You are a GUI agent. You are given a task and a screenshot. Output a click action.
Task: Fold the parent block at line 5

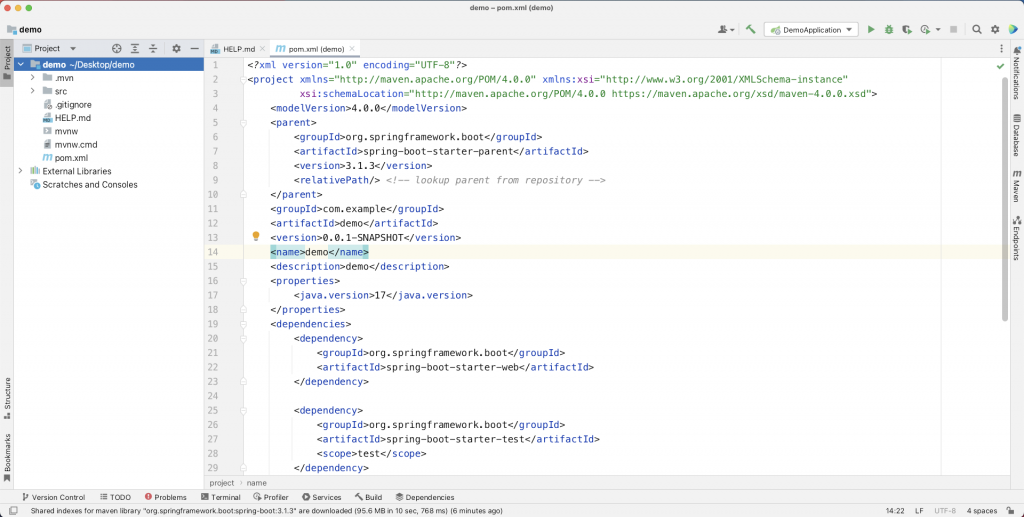click(243, 123)
